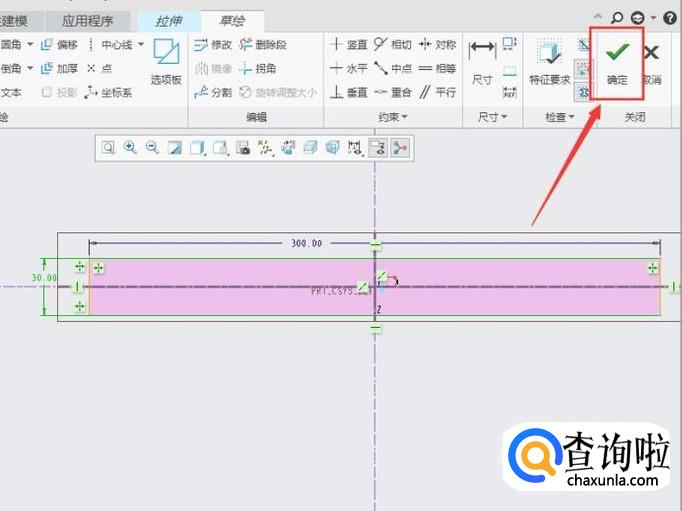Image resolution: width=682 pixels, height=511 pixels.
Task: Click the Zoom Out magnifier icon
Action: tap(152, 148)
